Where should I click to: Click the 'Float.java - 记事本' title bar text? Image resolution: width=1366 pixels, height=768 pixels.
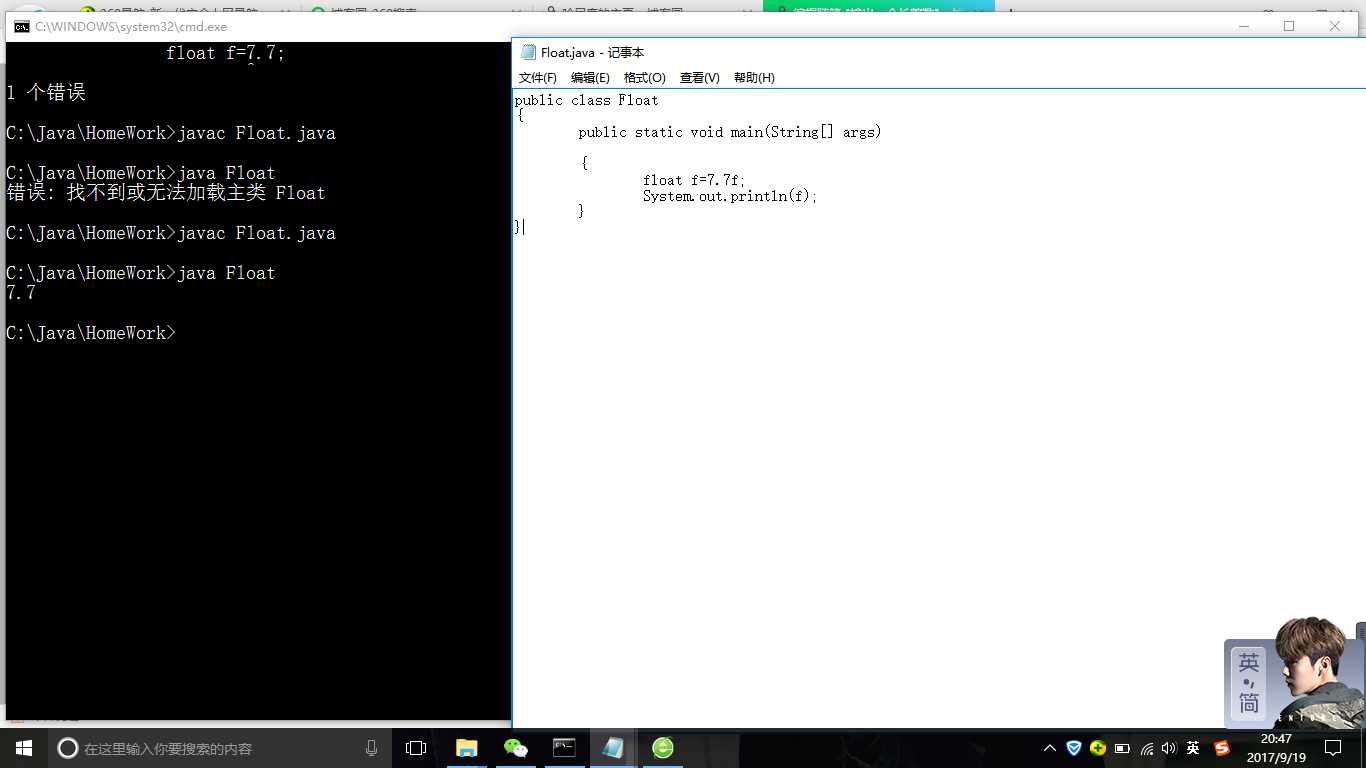[593, 53]
